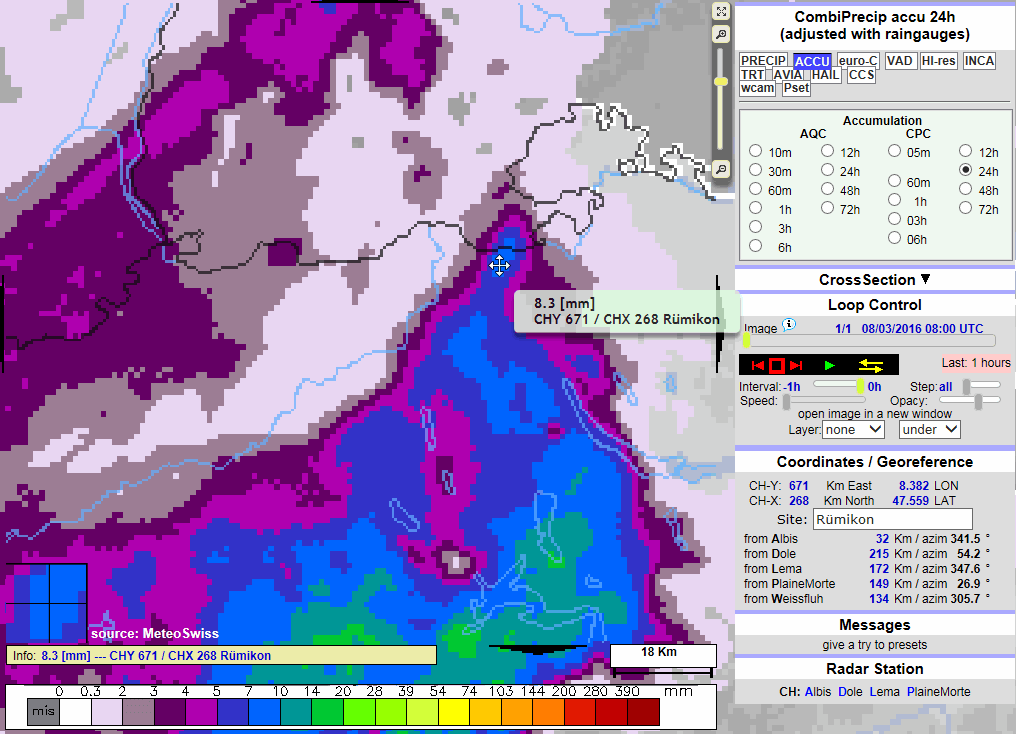Viewport: 1016px width, 734px height.
Task: Open the under/over layer position dropdown
Action: (x=929, y=429)
